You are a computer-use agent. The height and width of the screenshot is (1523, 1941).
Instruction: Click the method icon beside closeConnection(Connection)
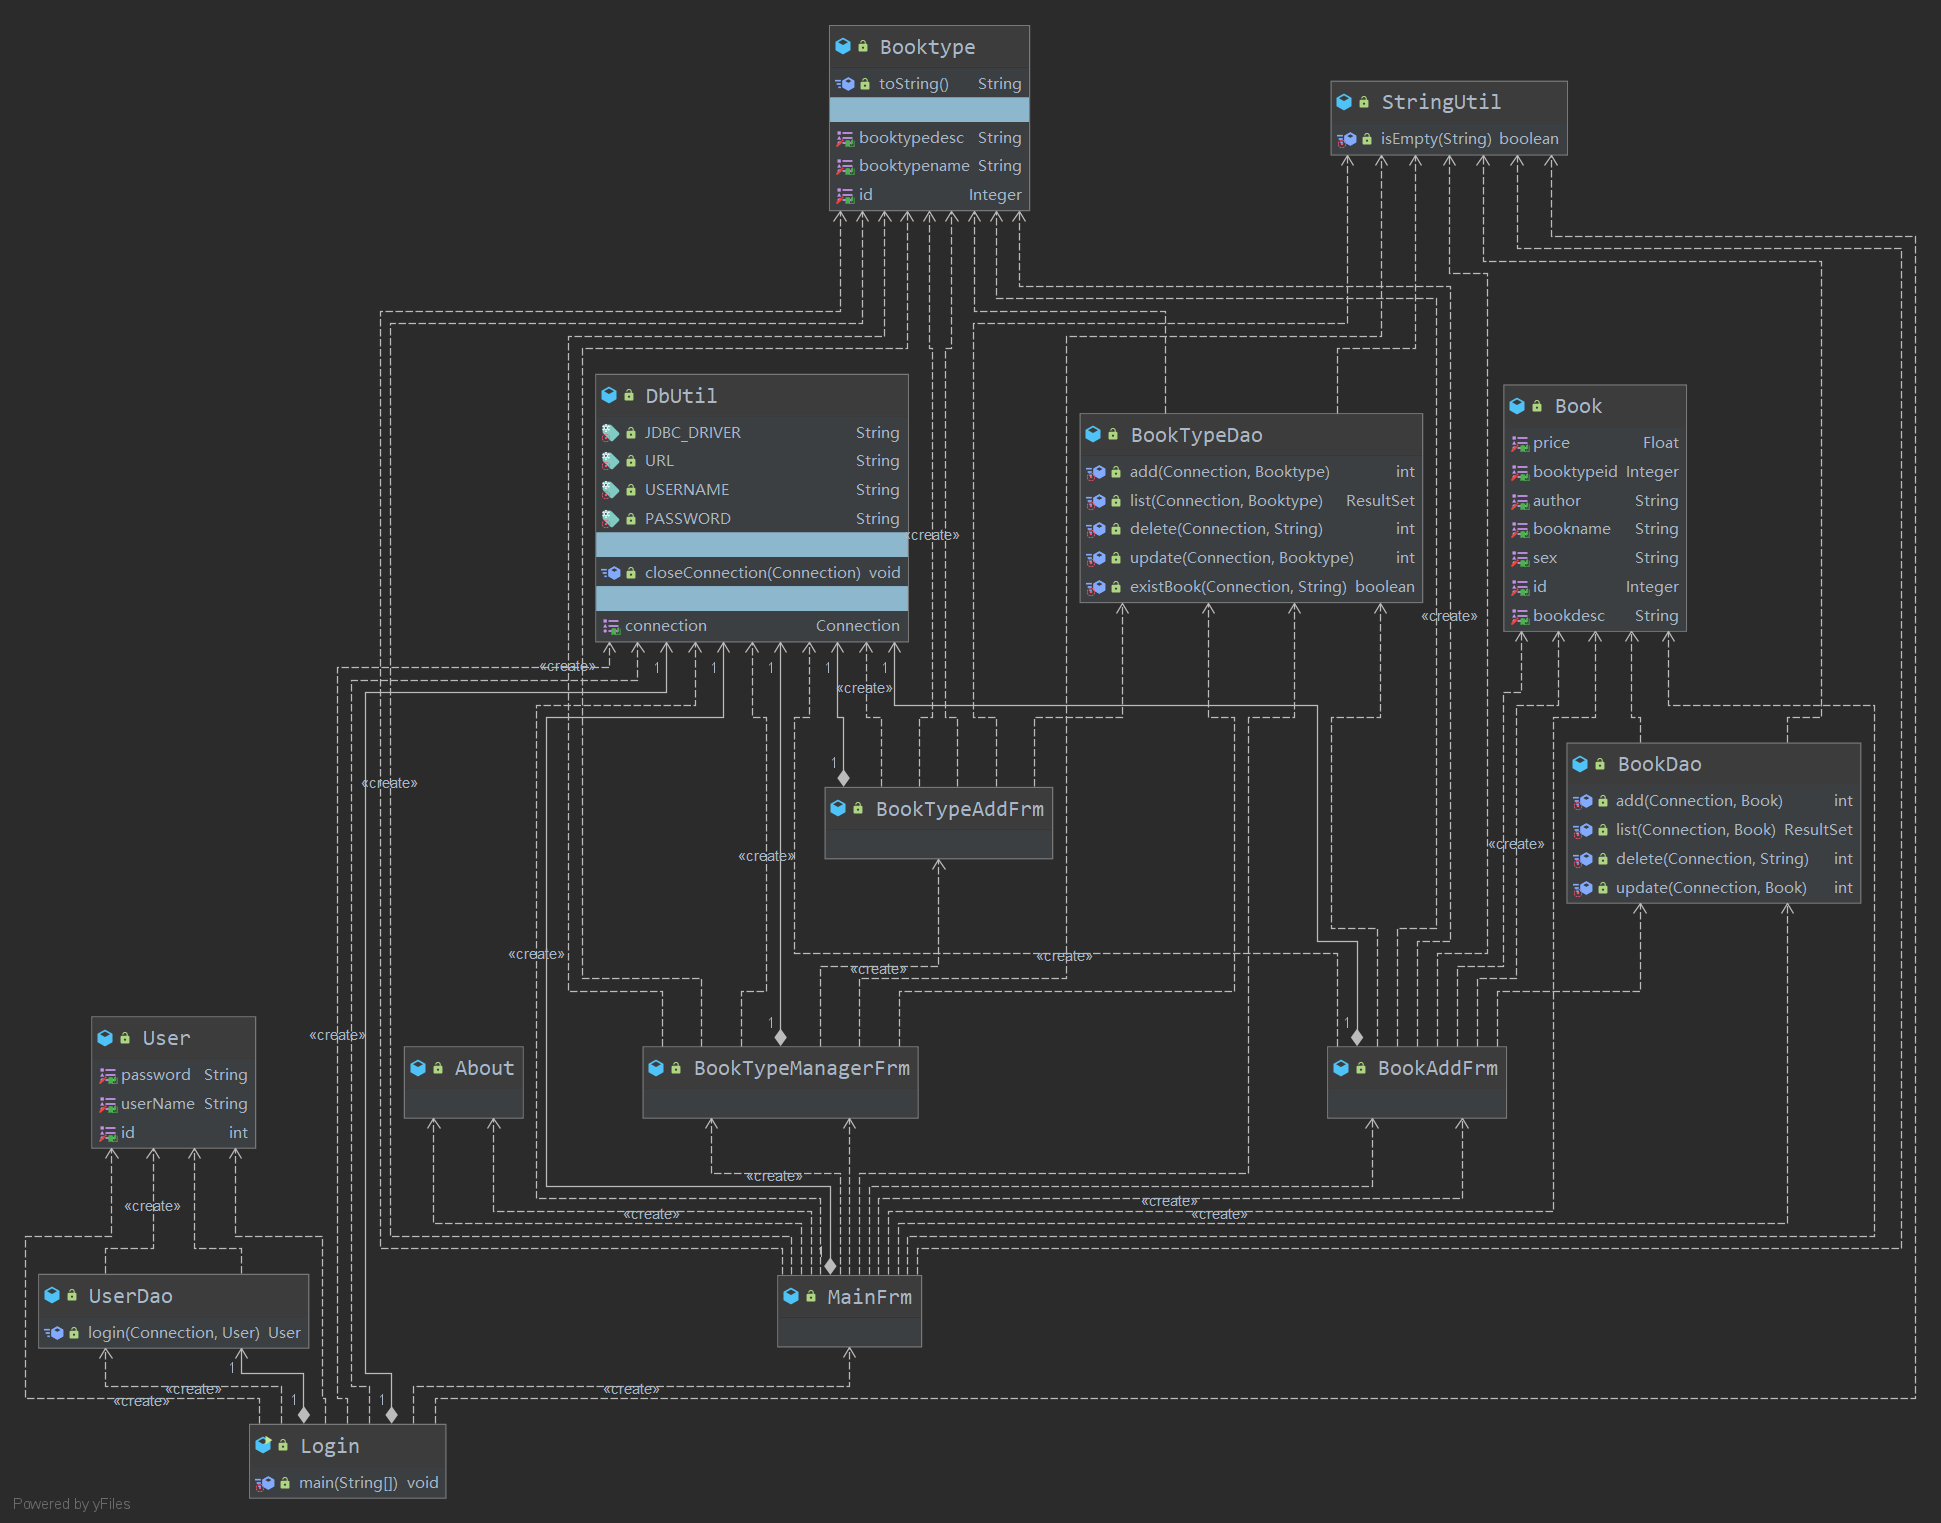point(611,573)
